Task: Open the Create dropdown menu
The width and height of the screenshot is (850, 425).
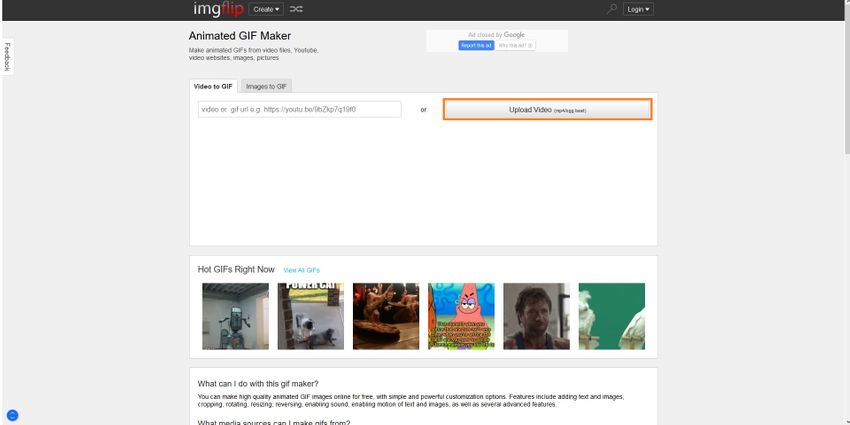Action: (x=266, y=9)
